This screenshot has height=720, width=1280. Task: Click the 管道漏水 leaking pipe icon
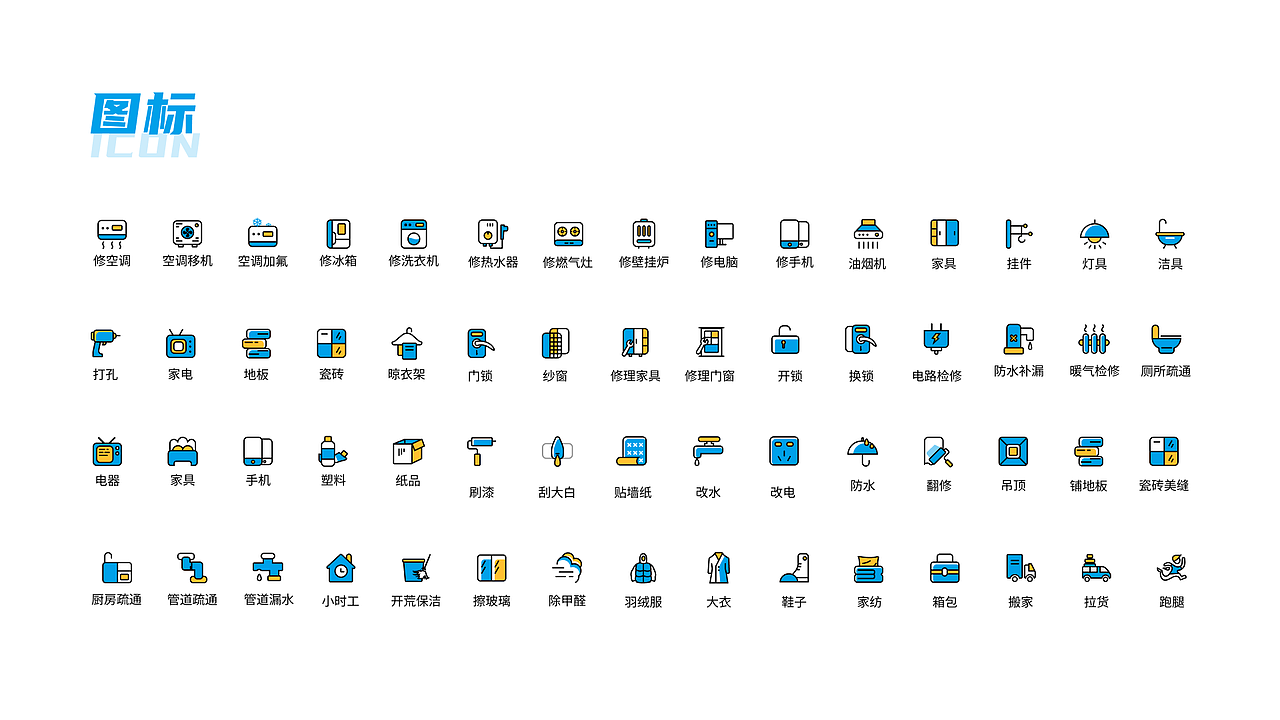pos(268,568)
